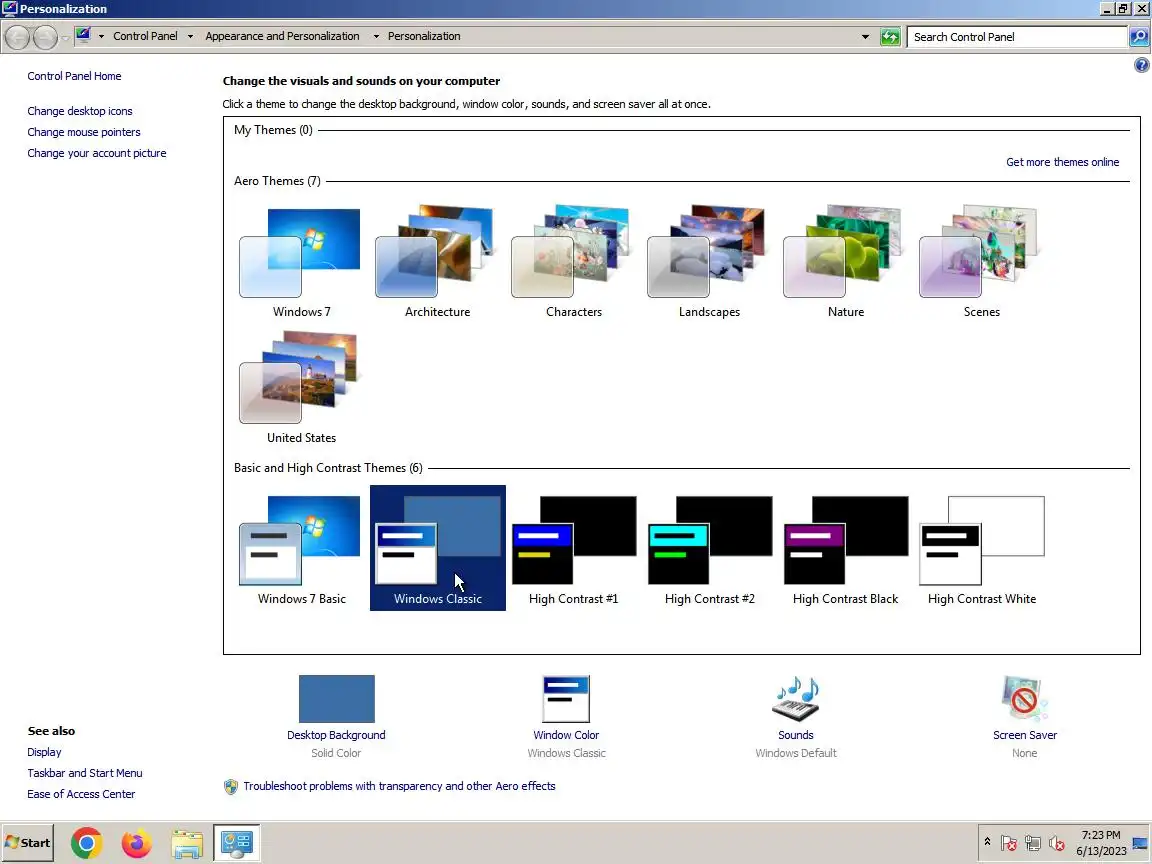
Task: Open Ease of Access Center link
Action: tap(81, 794)
